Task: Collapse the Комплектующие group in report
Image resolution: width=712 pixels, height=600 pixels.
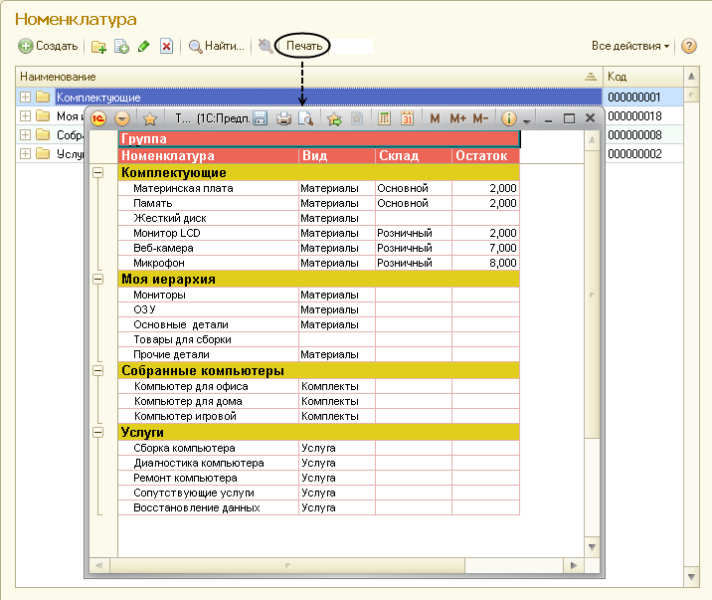Action: 98,173
